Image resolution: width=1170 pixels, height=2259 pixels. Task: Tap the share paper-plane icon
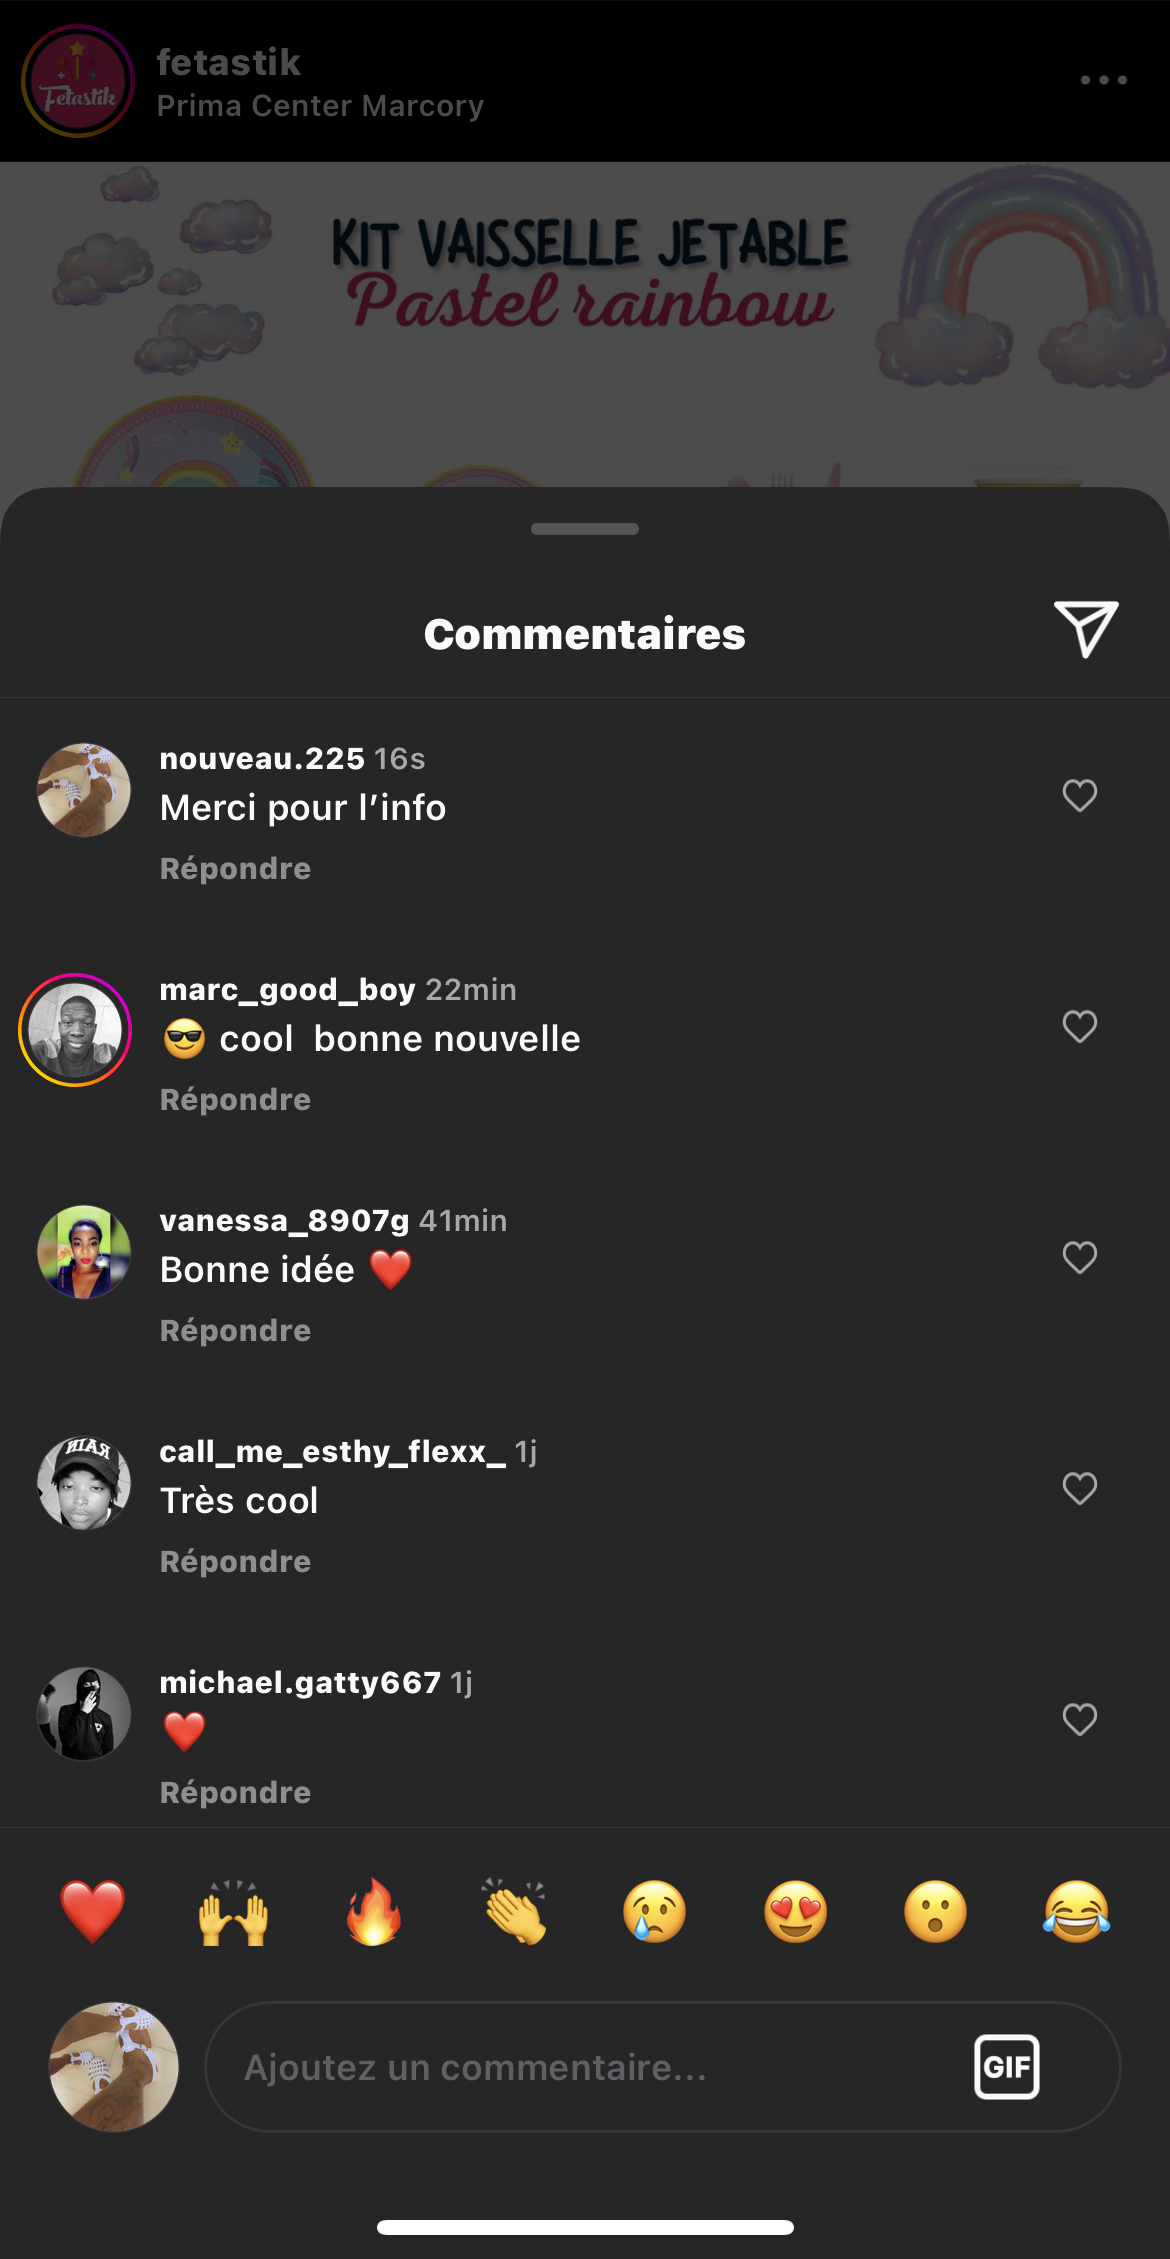[x=1085, y=629]
